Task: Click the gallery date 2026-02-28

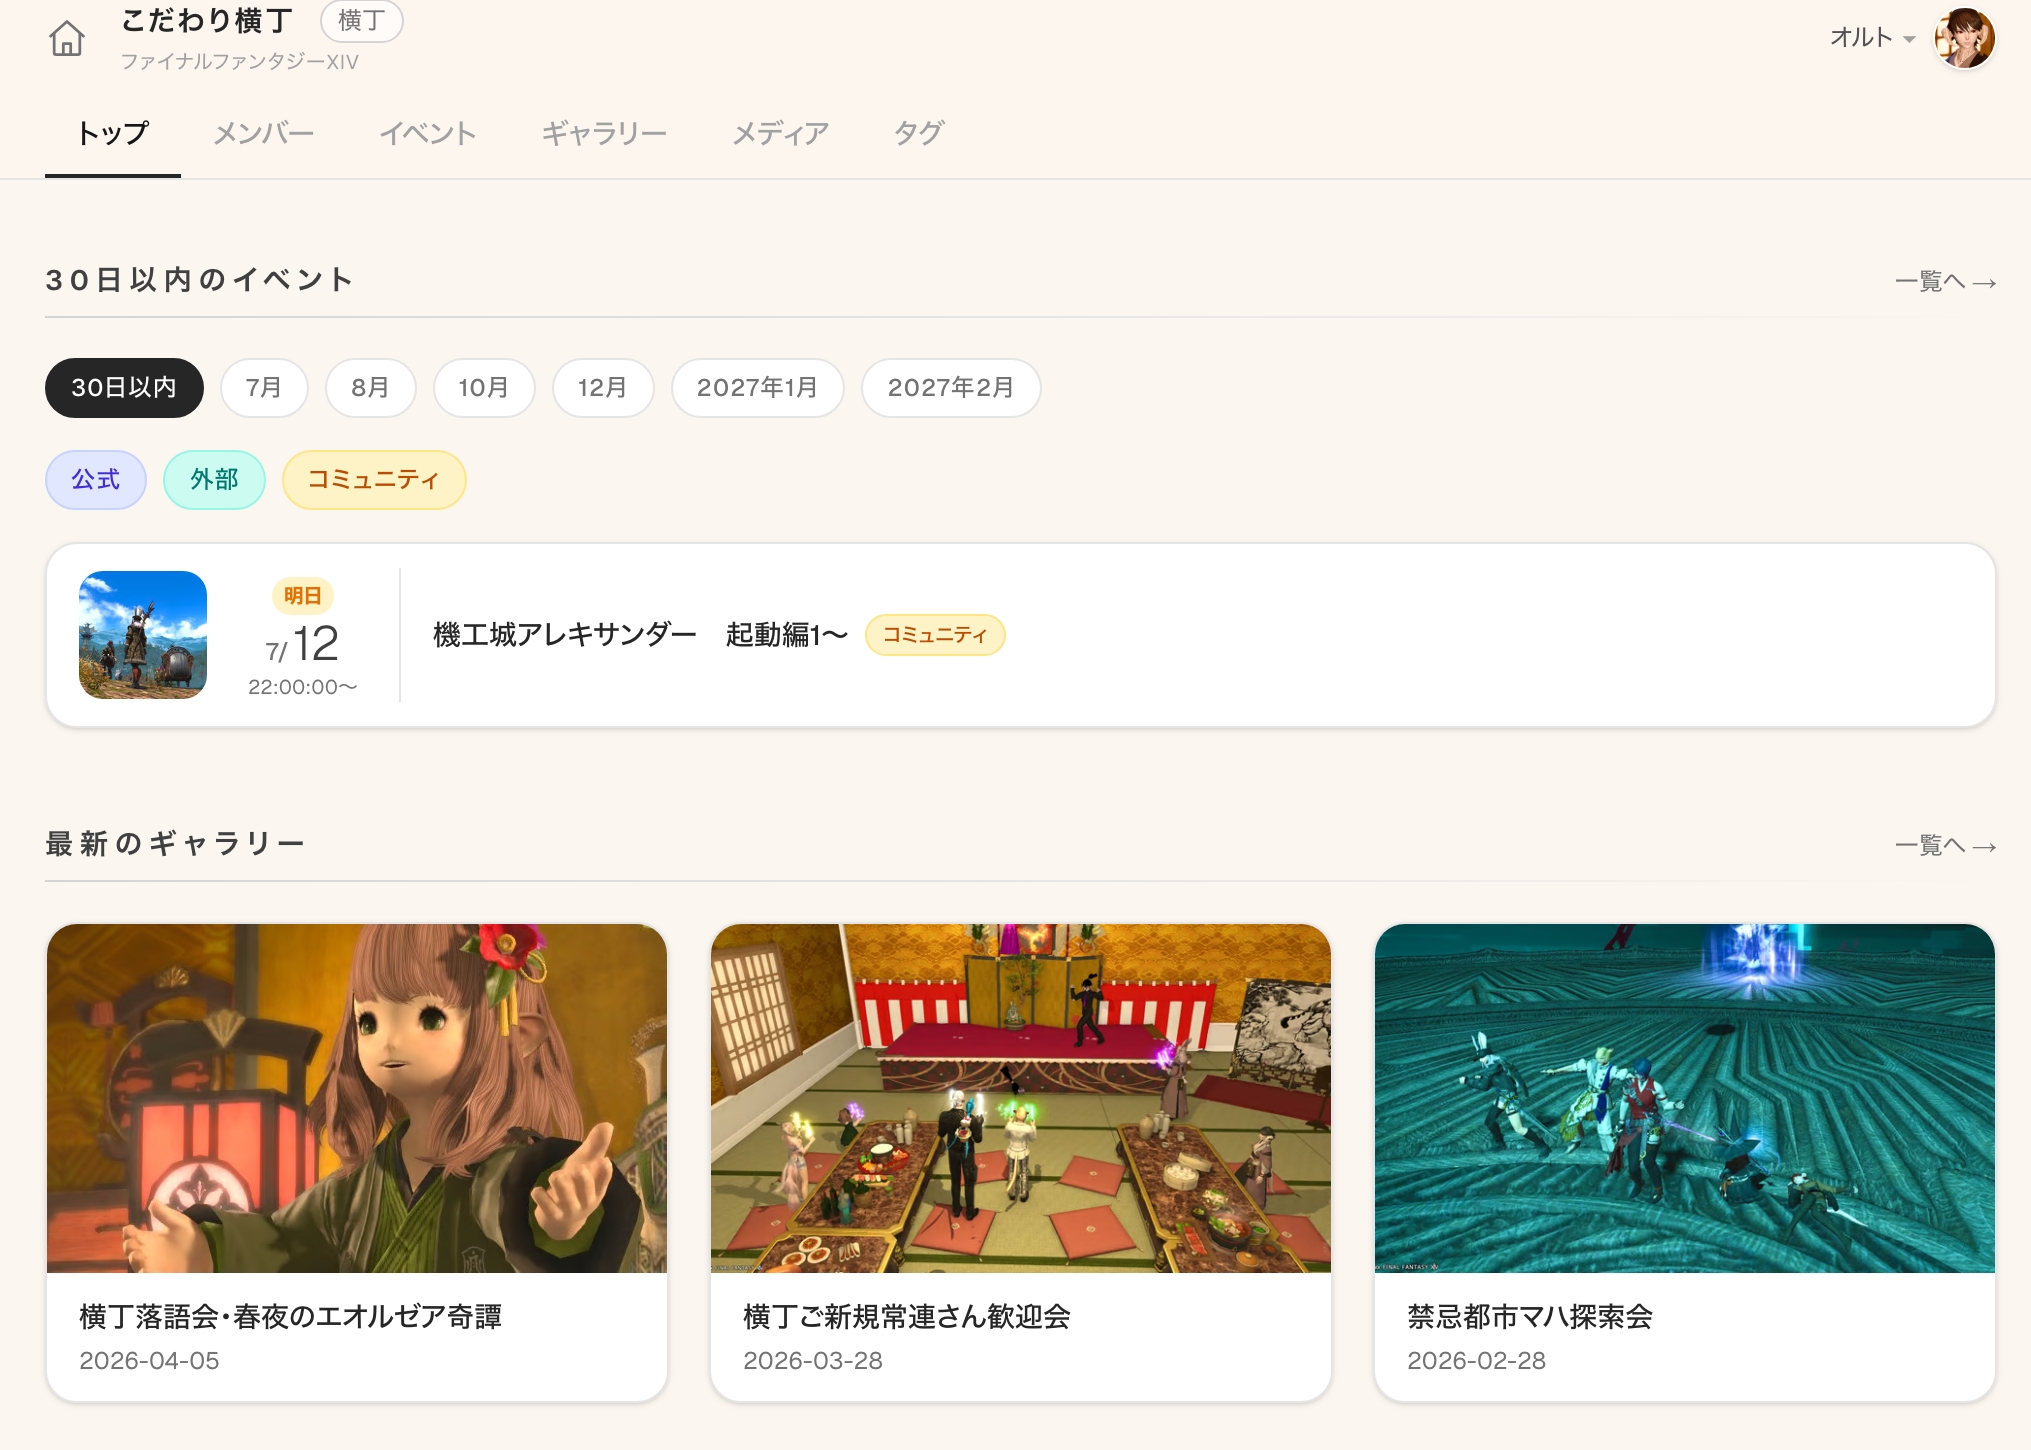Action: [1477, 1361]
